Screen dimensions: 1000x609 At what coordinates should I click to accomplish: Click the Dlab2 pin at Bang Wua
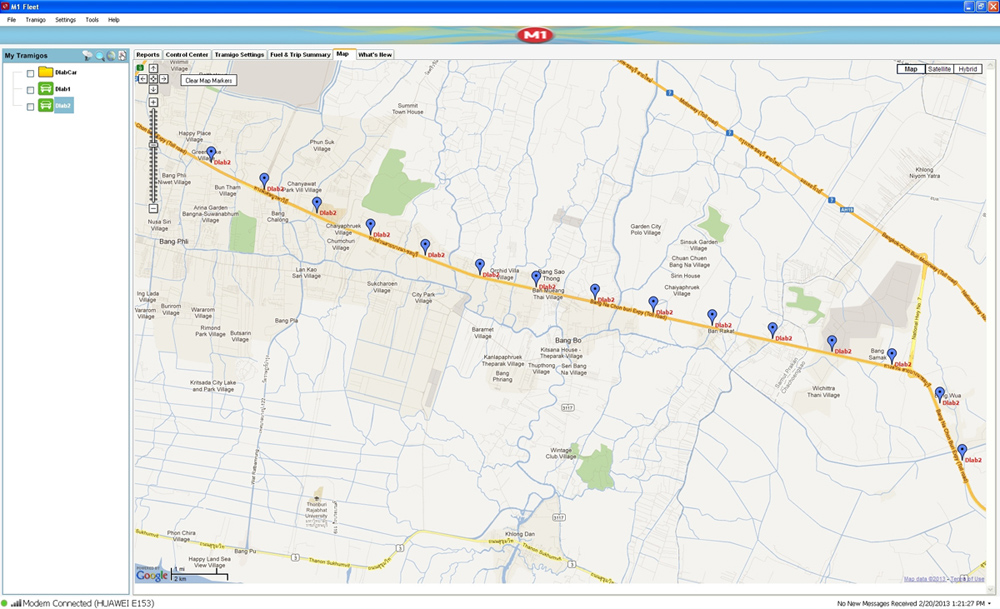pos(939,393)
